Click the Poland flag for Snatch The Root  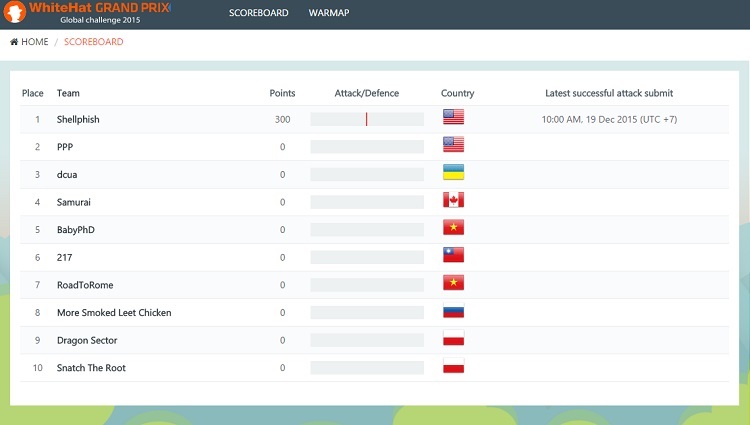click(453, 365)
